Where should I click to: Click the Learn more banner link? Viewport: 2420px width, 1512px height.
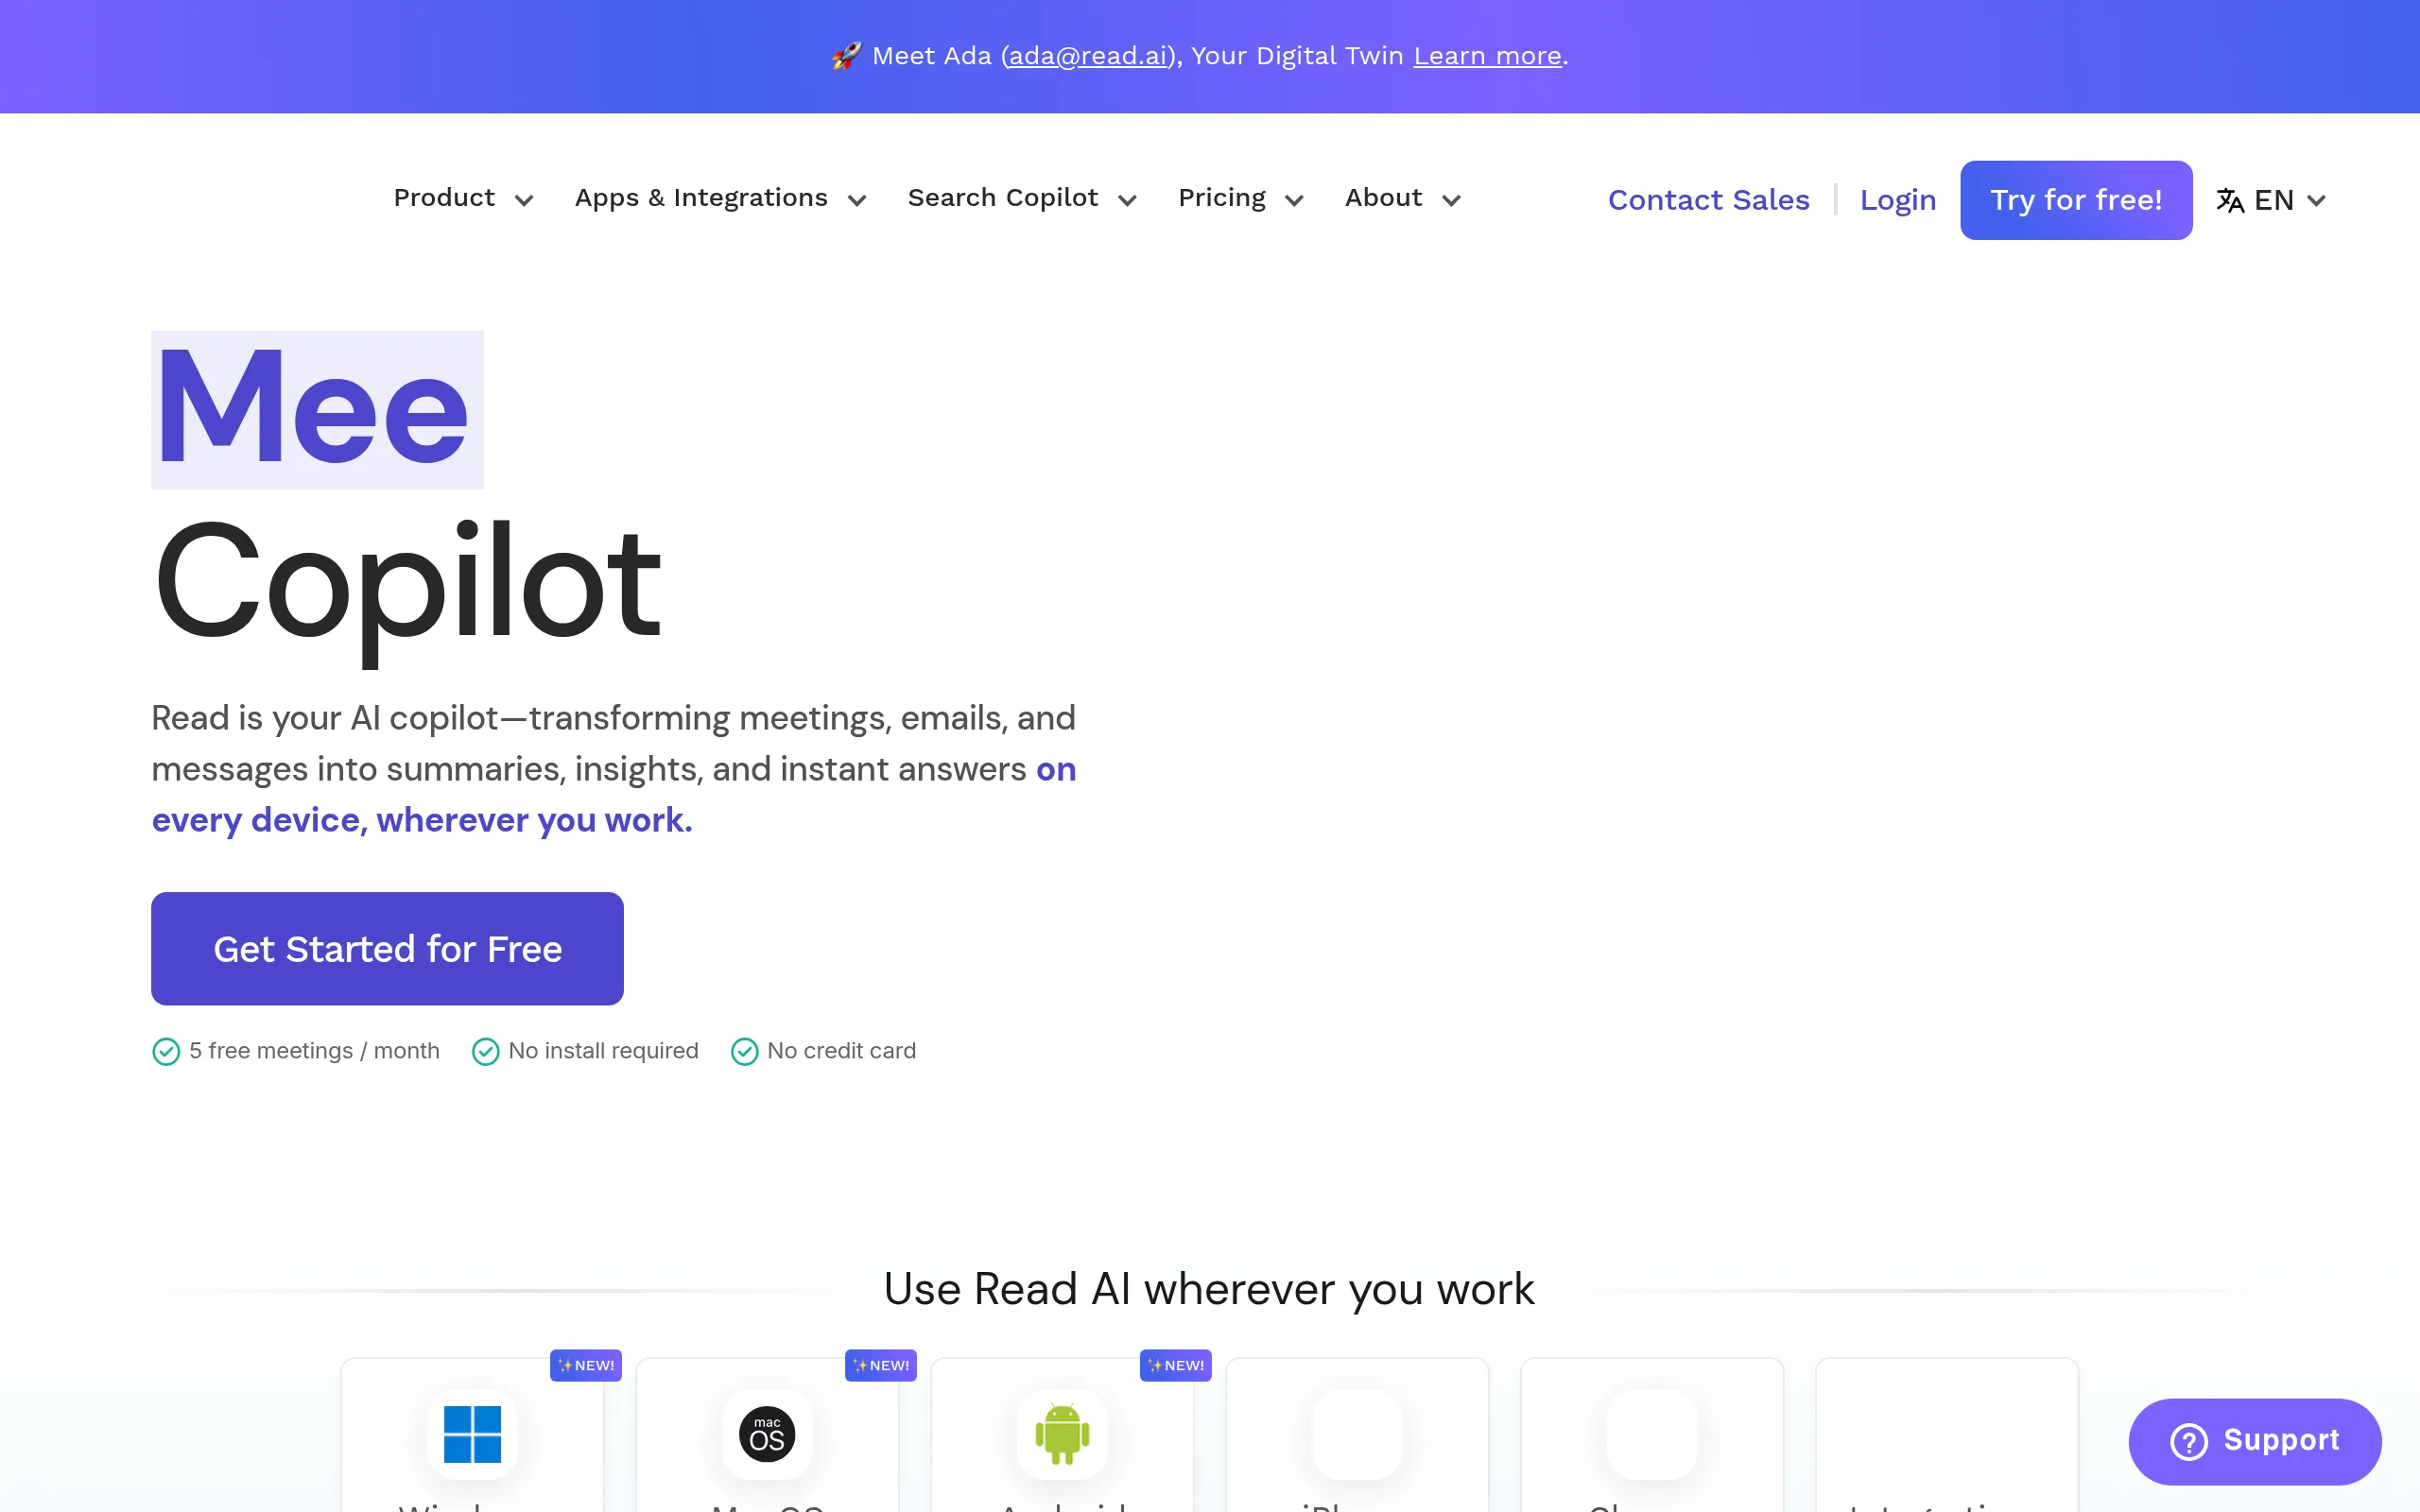1487,56
